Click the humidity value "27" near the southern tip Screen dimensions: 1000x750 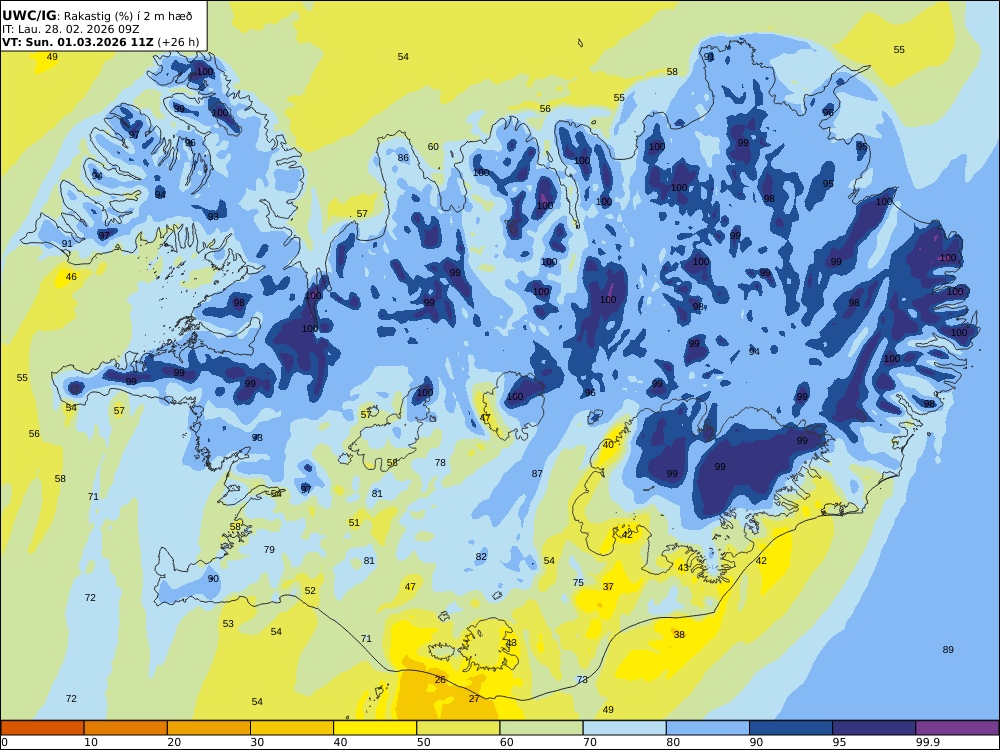(474, 698)
